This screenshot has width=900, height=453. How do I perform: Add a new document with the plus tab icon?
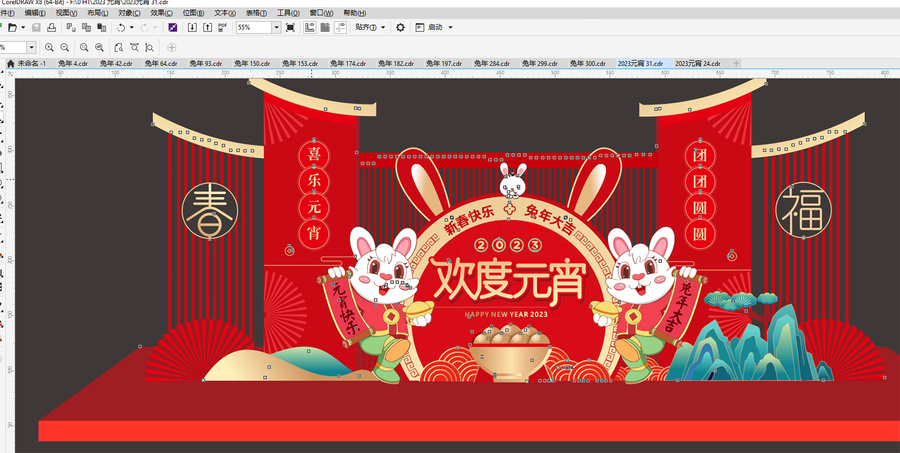point(736,63)
